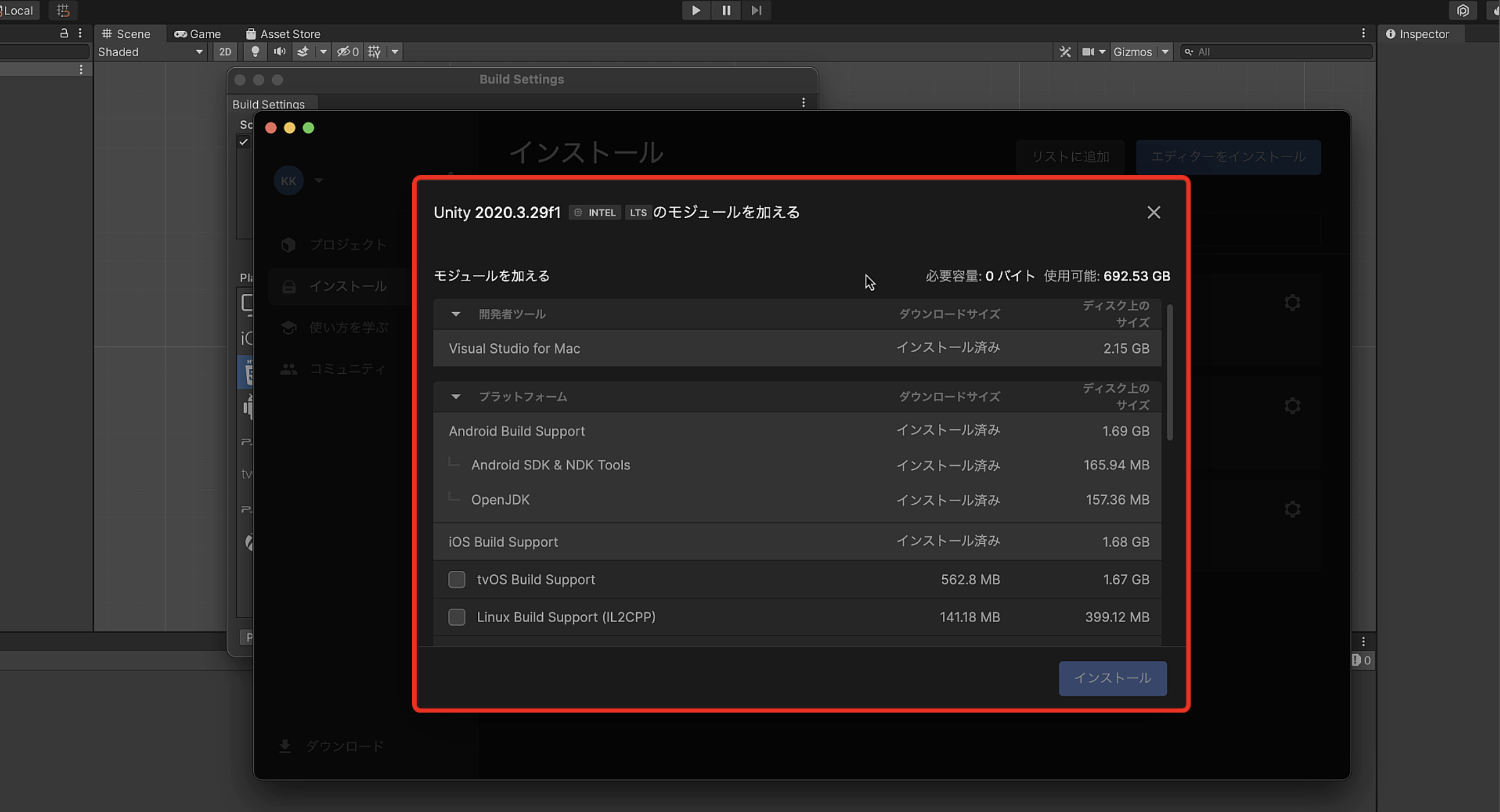The height and width of the screenshot is (812, 1500).
Task: Toggle Local handle rotation button
Action: coord(18,10)
